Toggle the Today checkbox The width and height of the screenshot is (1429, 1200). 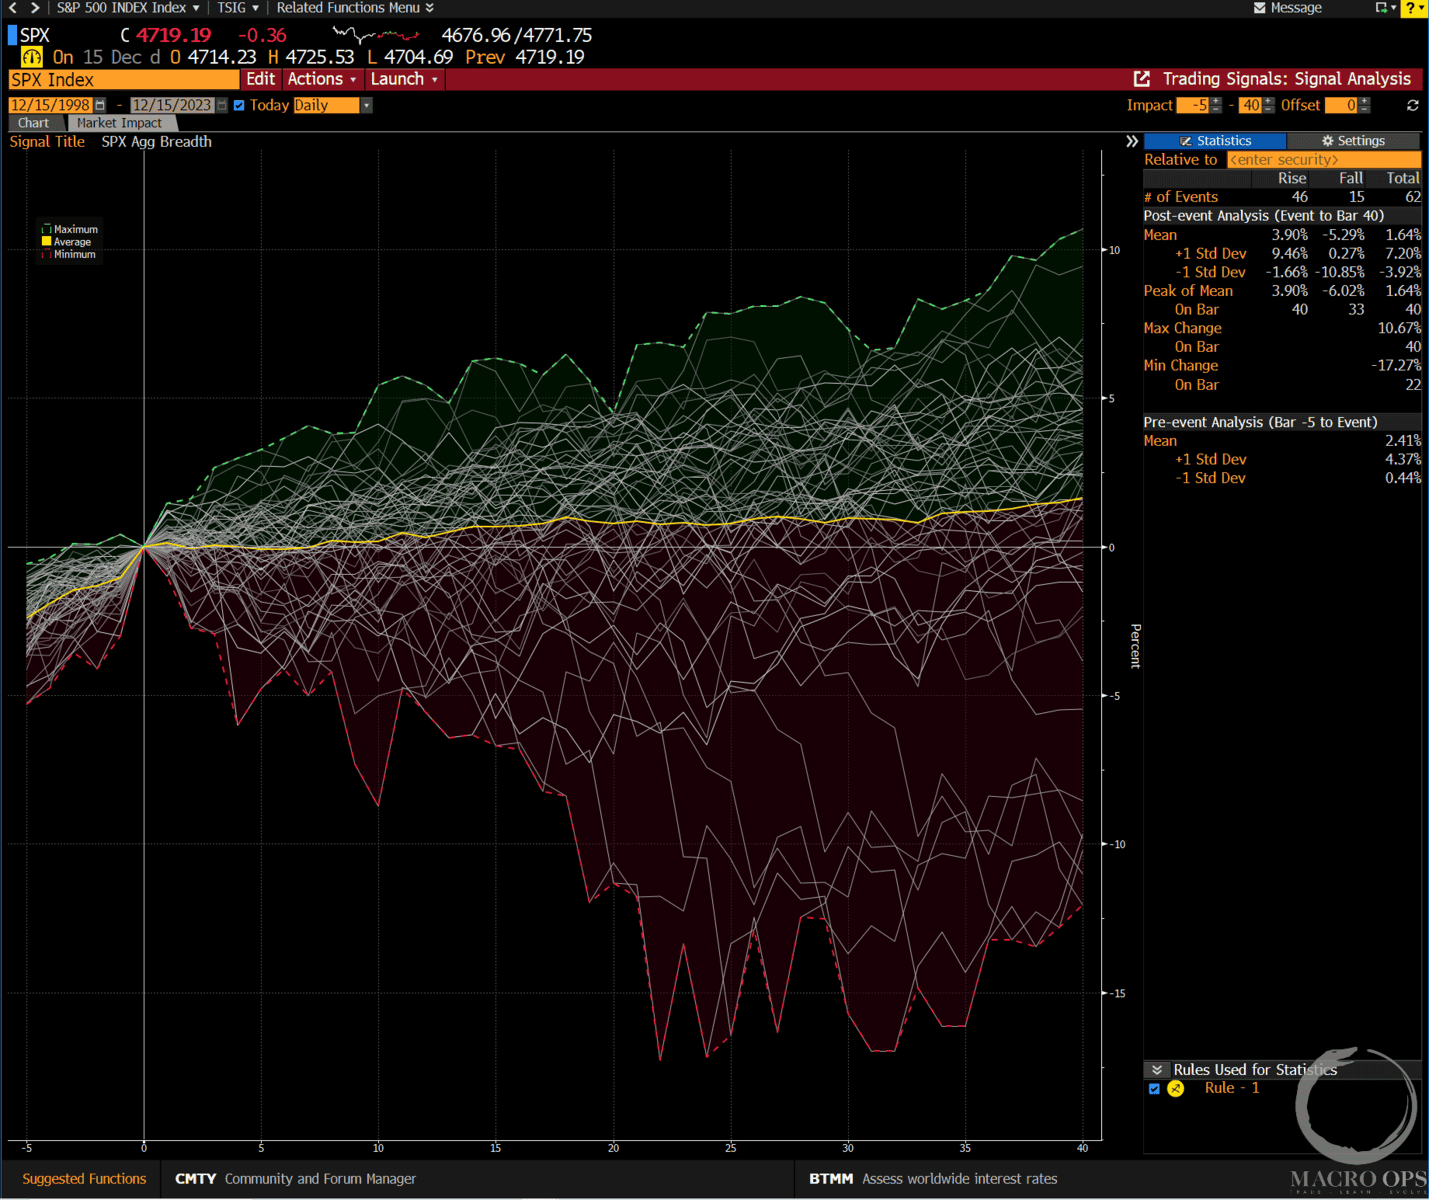239,105
